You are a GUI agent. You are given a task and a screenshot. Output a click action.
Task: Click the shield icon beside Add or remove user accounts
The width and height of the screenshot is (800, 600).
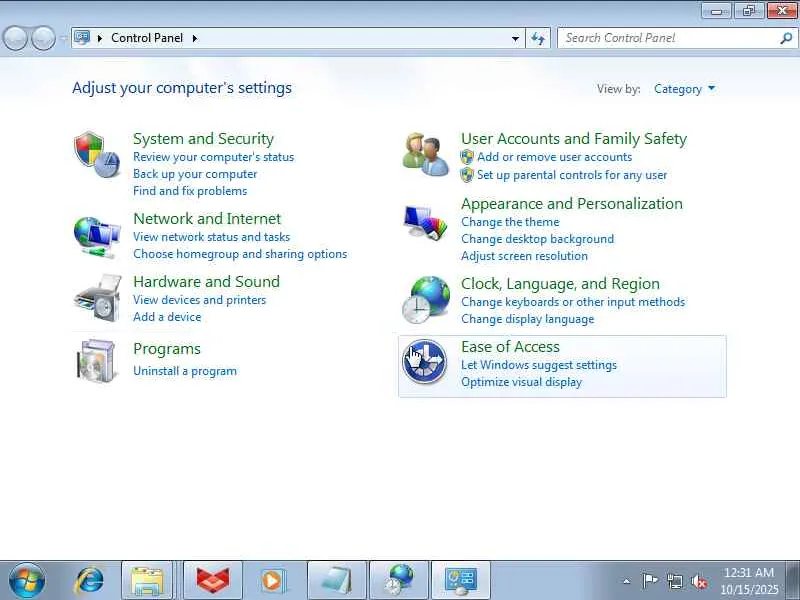coord(466,157)
